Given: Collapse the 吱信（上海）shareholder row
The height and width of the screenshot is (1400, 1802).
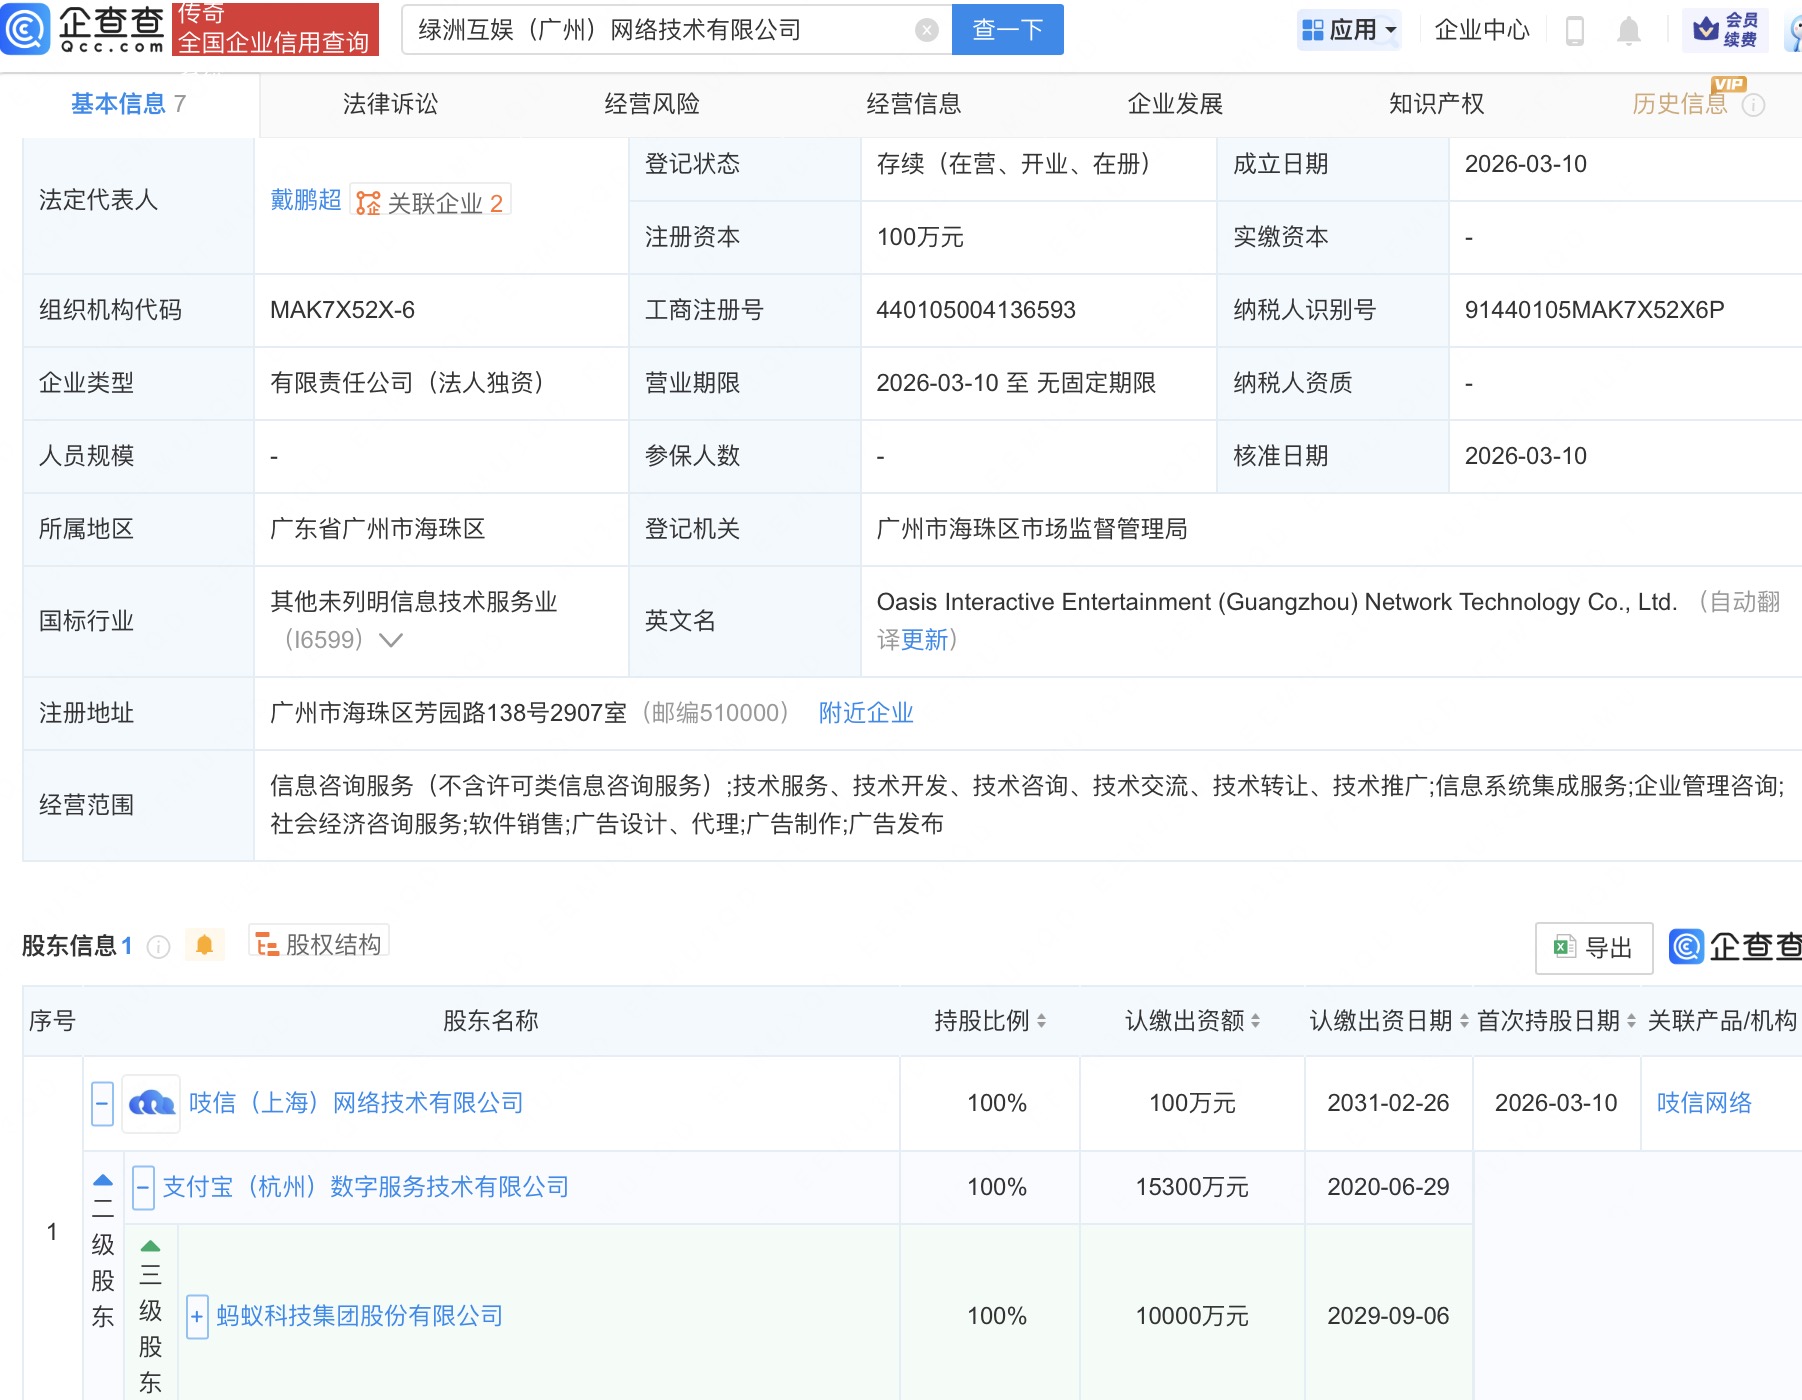Looking at the screenshot, I should (102, 1104).
